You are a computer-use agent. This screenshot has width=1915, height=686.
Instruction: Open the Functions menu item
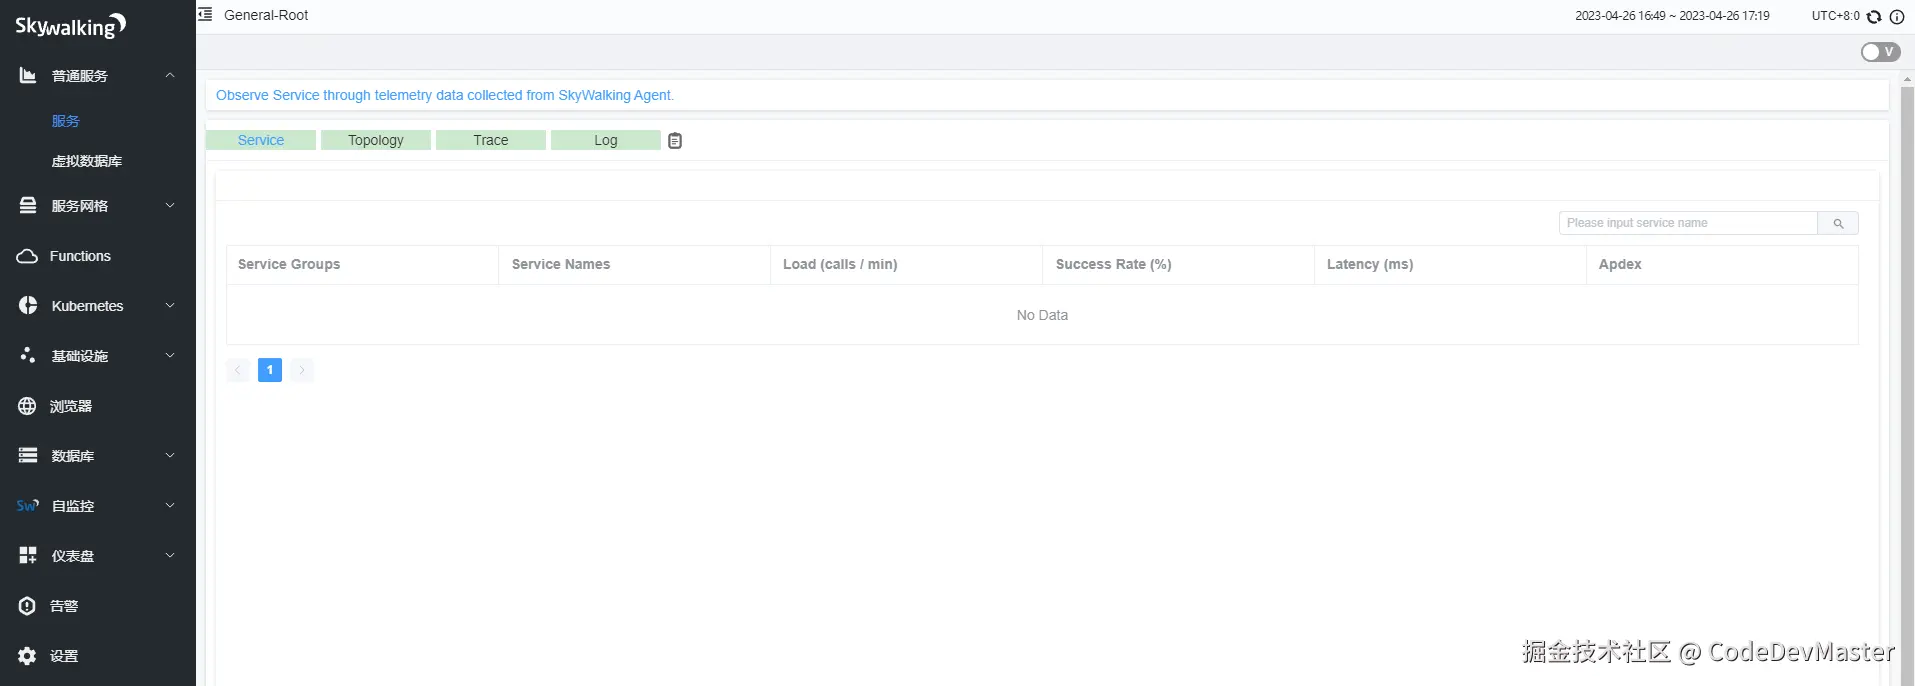80,256
